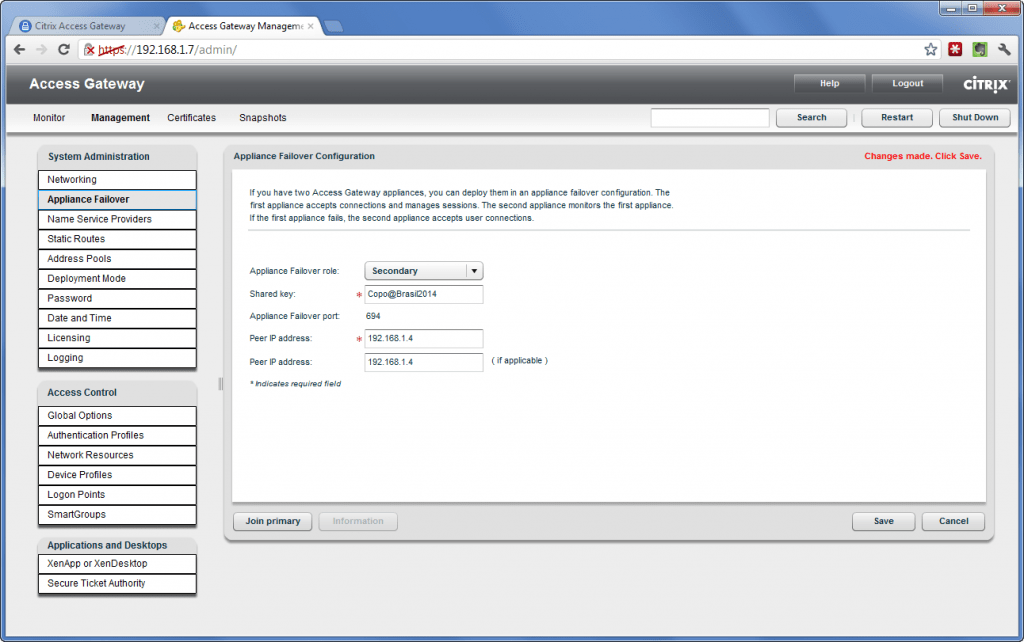
Task: Bookmark page with star icon
Action: [931, 50]
